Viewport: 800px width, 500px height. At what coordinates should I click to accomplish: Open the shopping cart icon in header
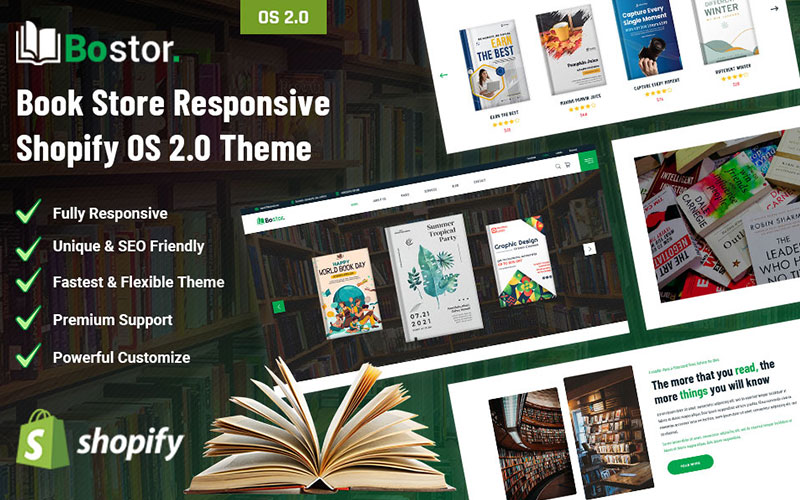pos(567,164)
